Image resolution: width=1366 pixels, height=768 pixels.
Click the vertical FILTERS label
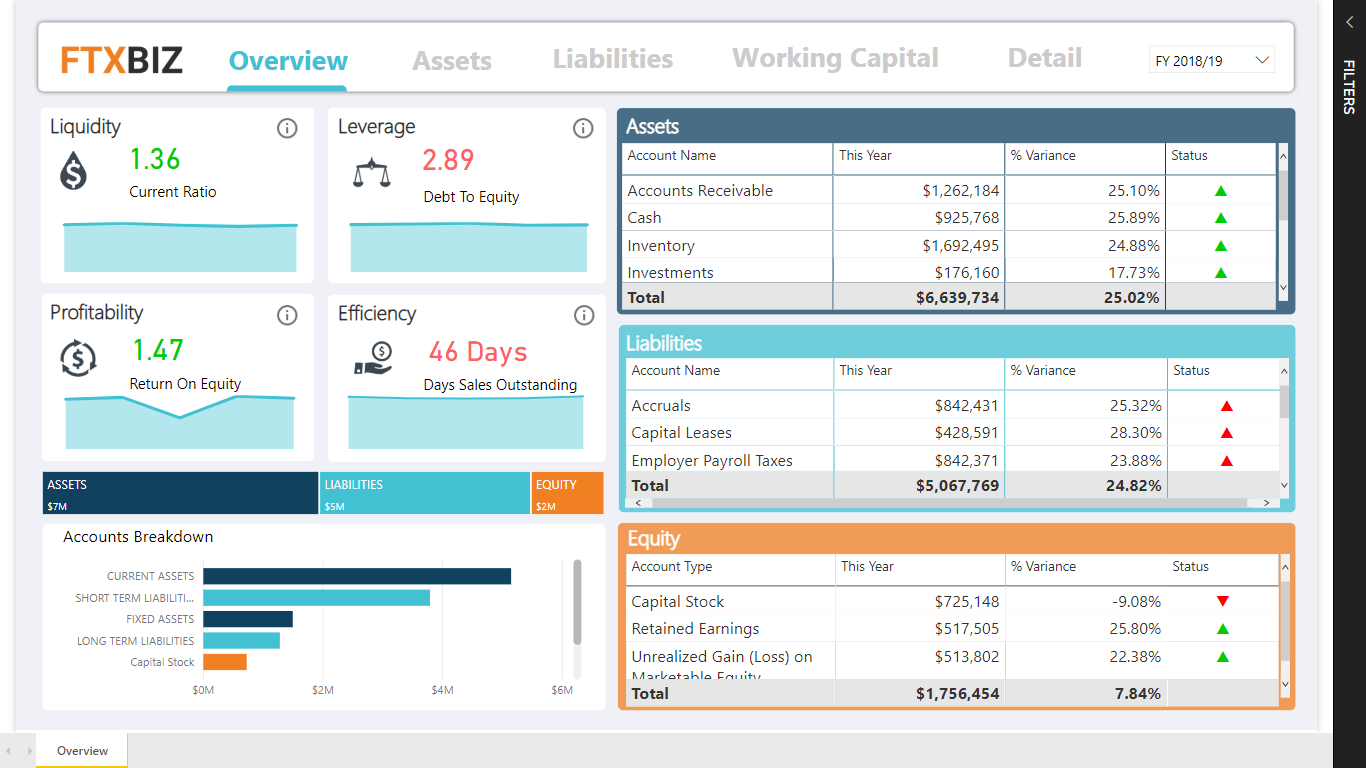coord(1349,87)
